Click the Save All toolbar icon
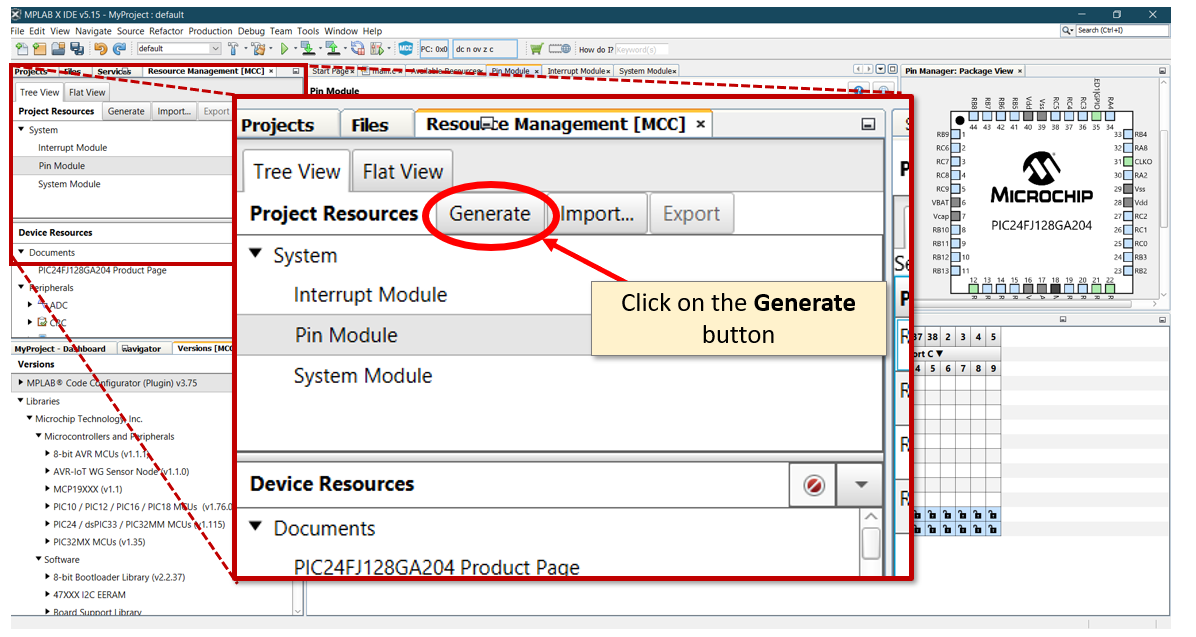Screen dimensions: 1196x637 click(77, 48)
